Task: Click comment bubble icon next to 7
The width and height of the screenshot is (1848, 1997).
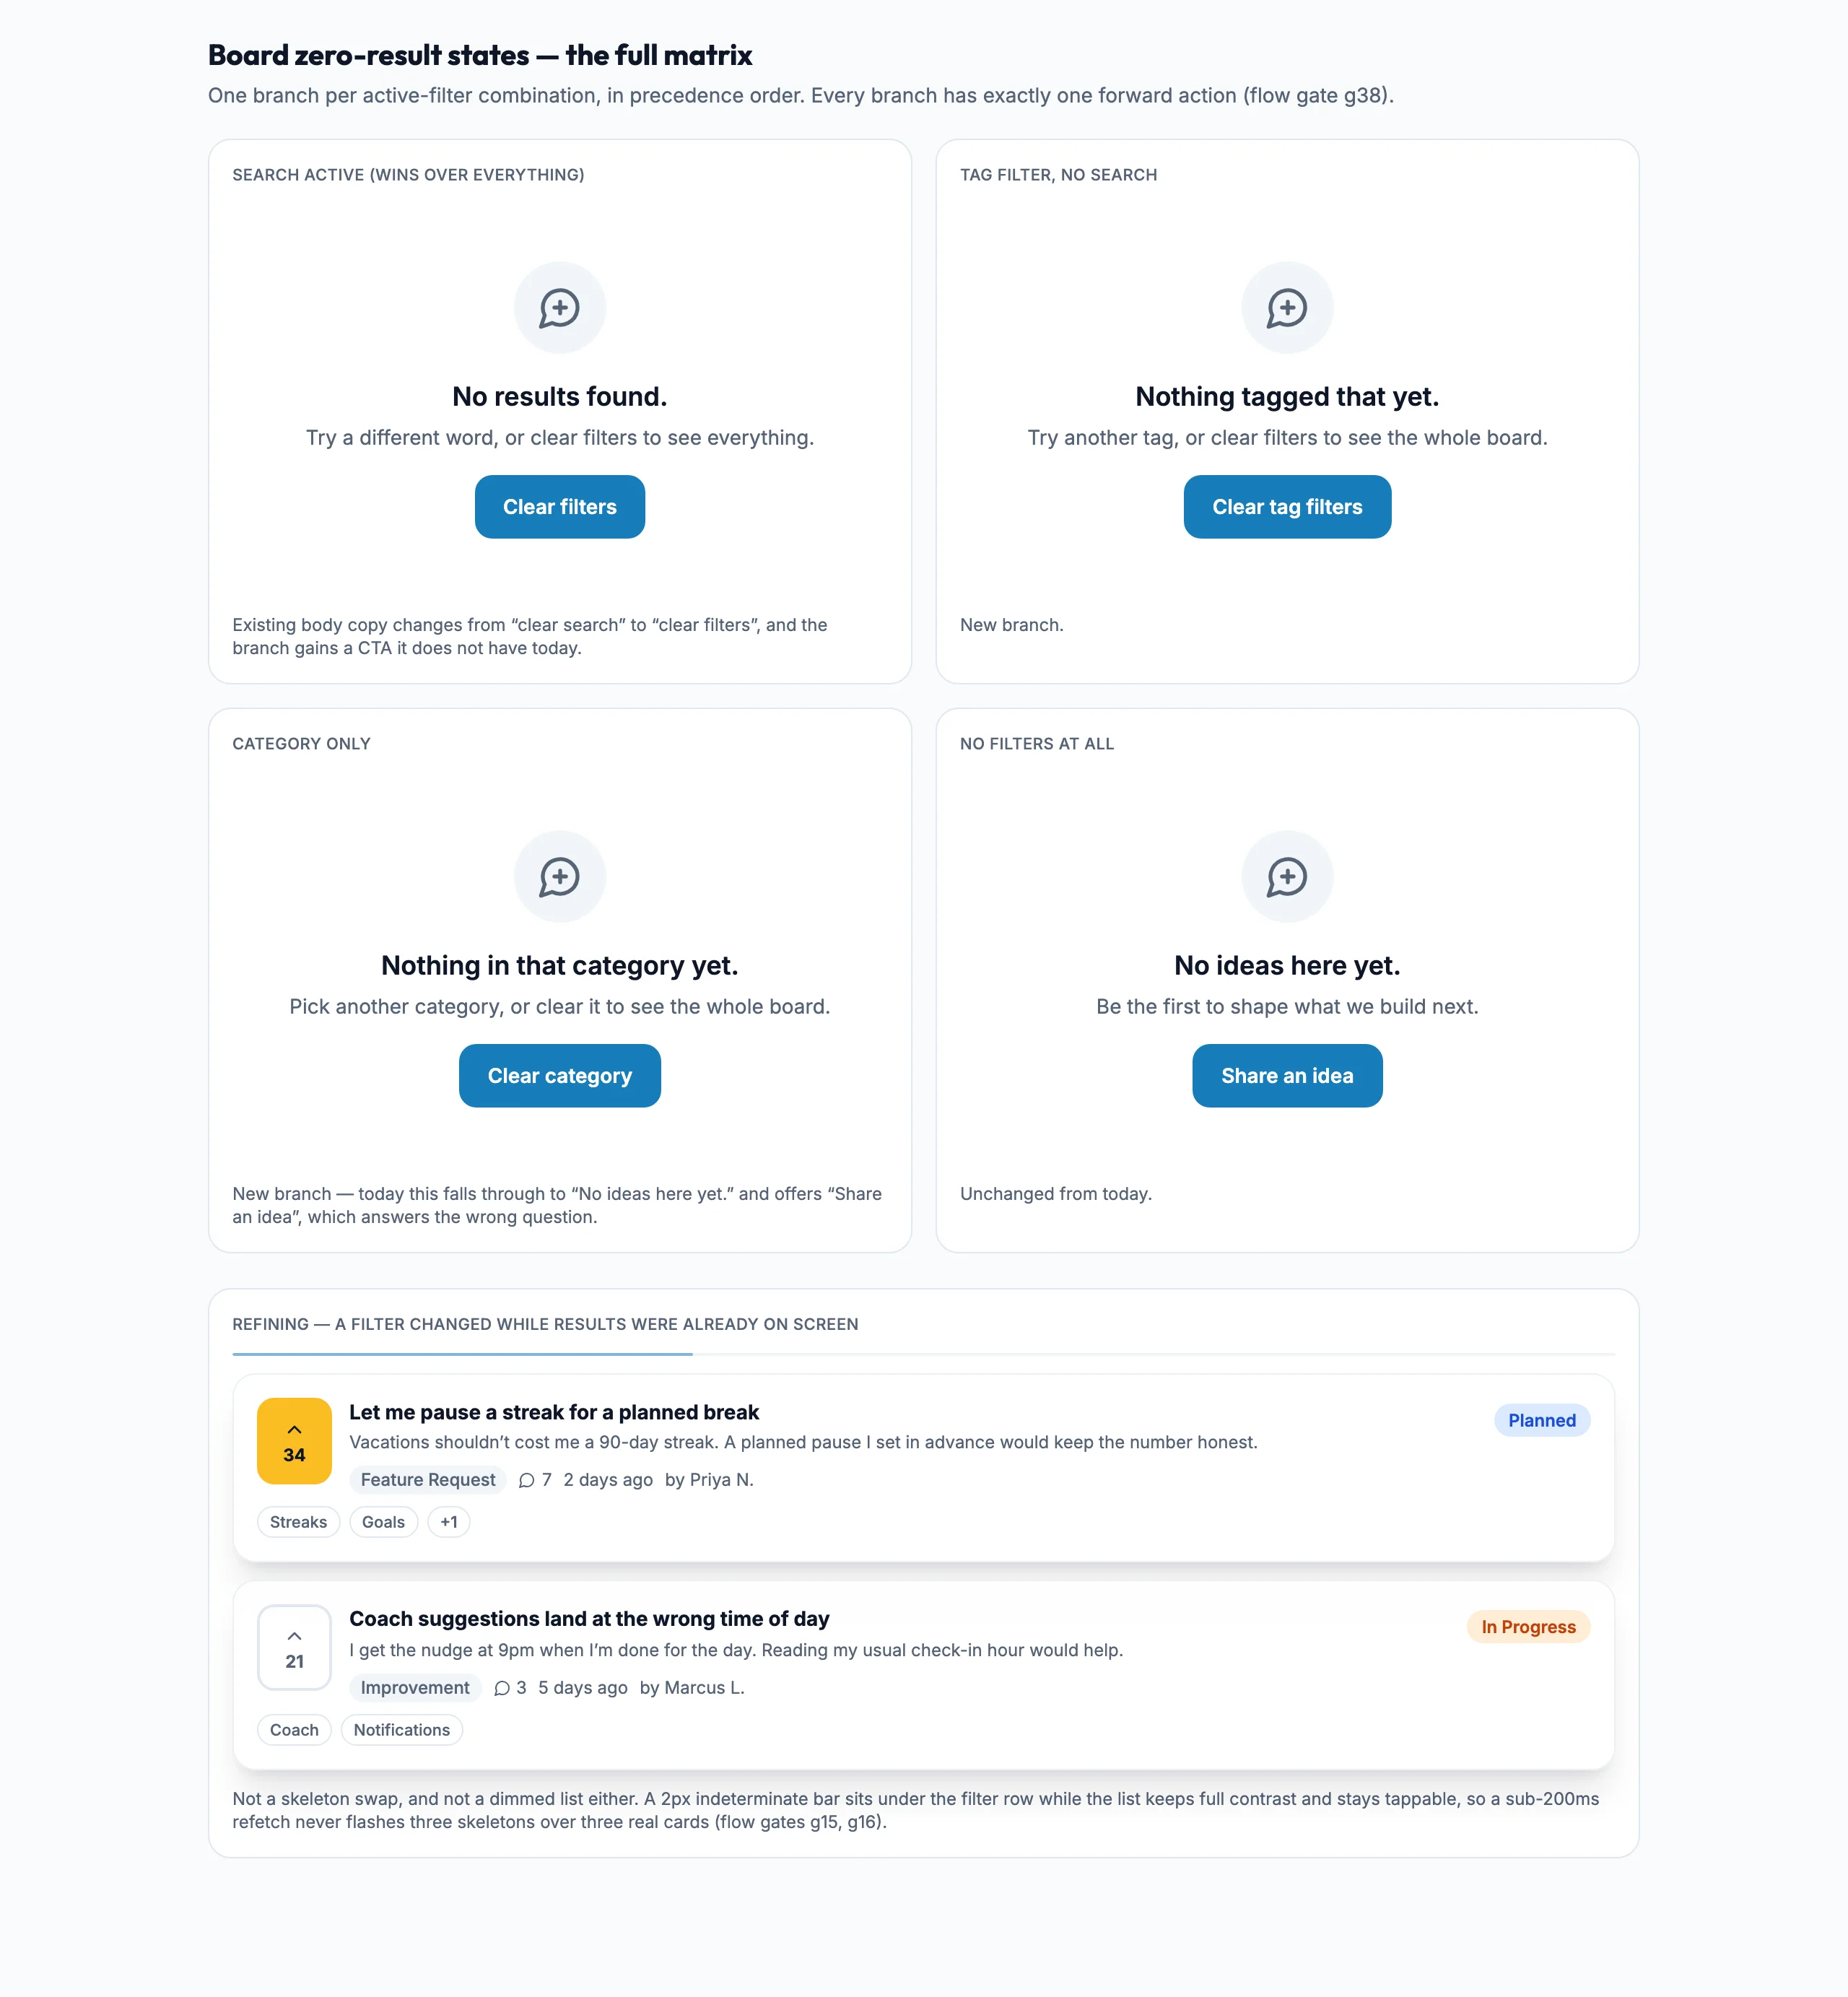Action: click(526, 1480)
